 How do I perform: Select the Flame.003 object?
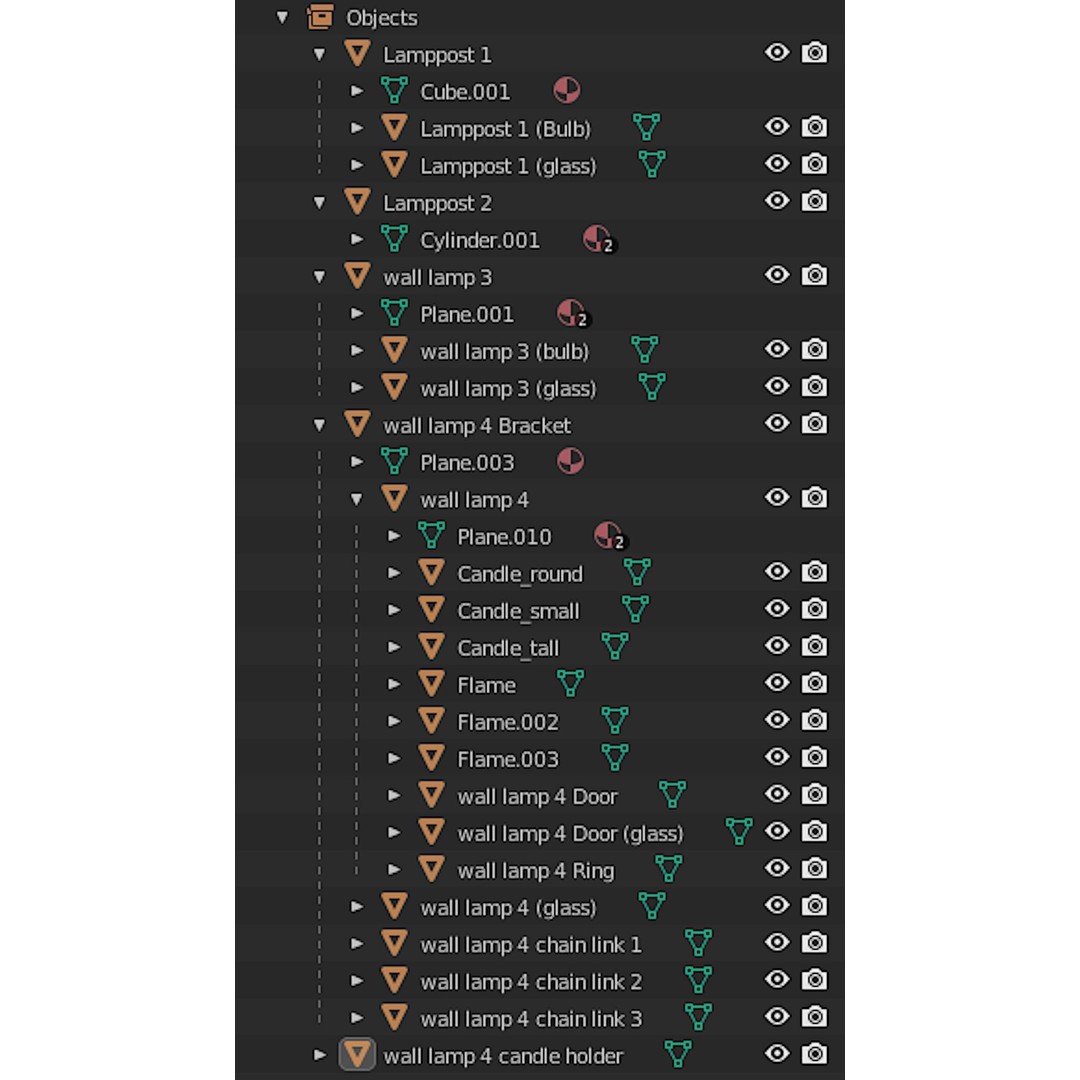508,759
